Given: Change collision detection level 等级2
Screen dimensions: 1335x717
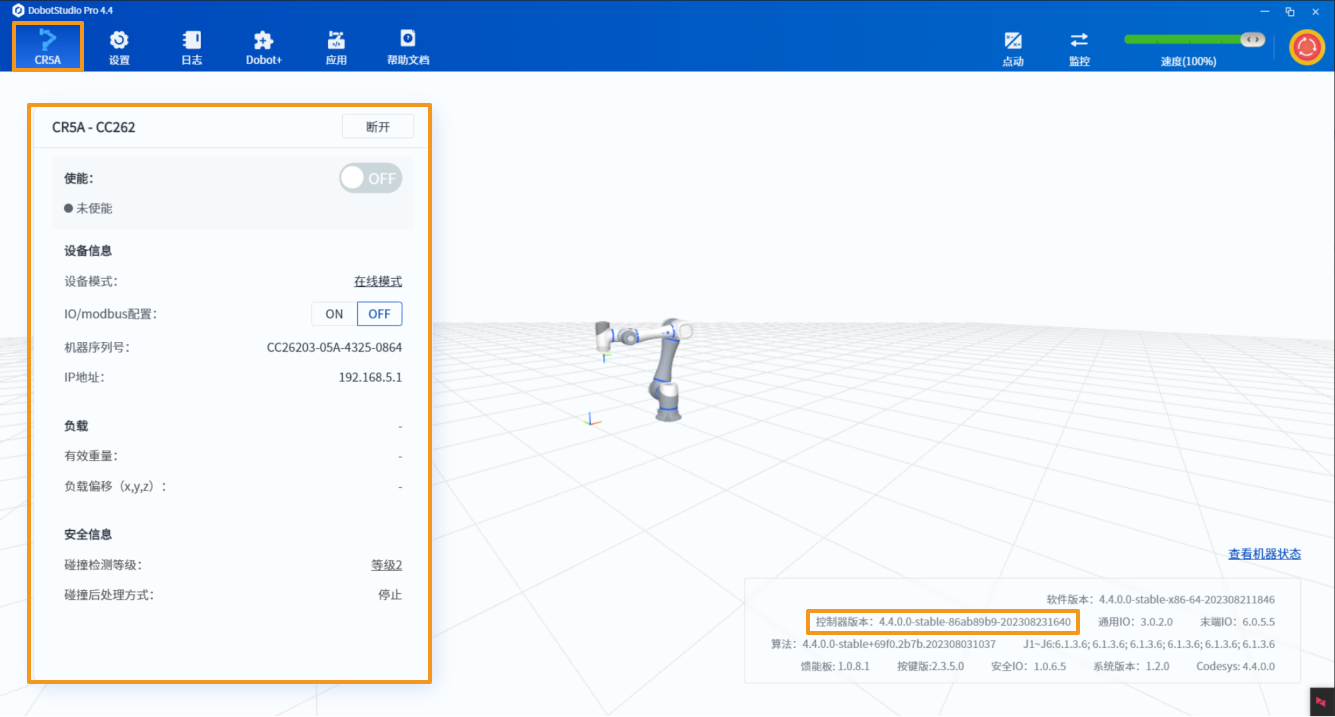Looking at the screenshot, I should (x=386, y=565).
